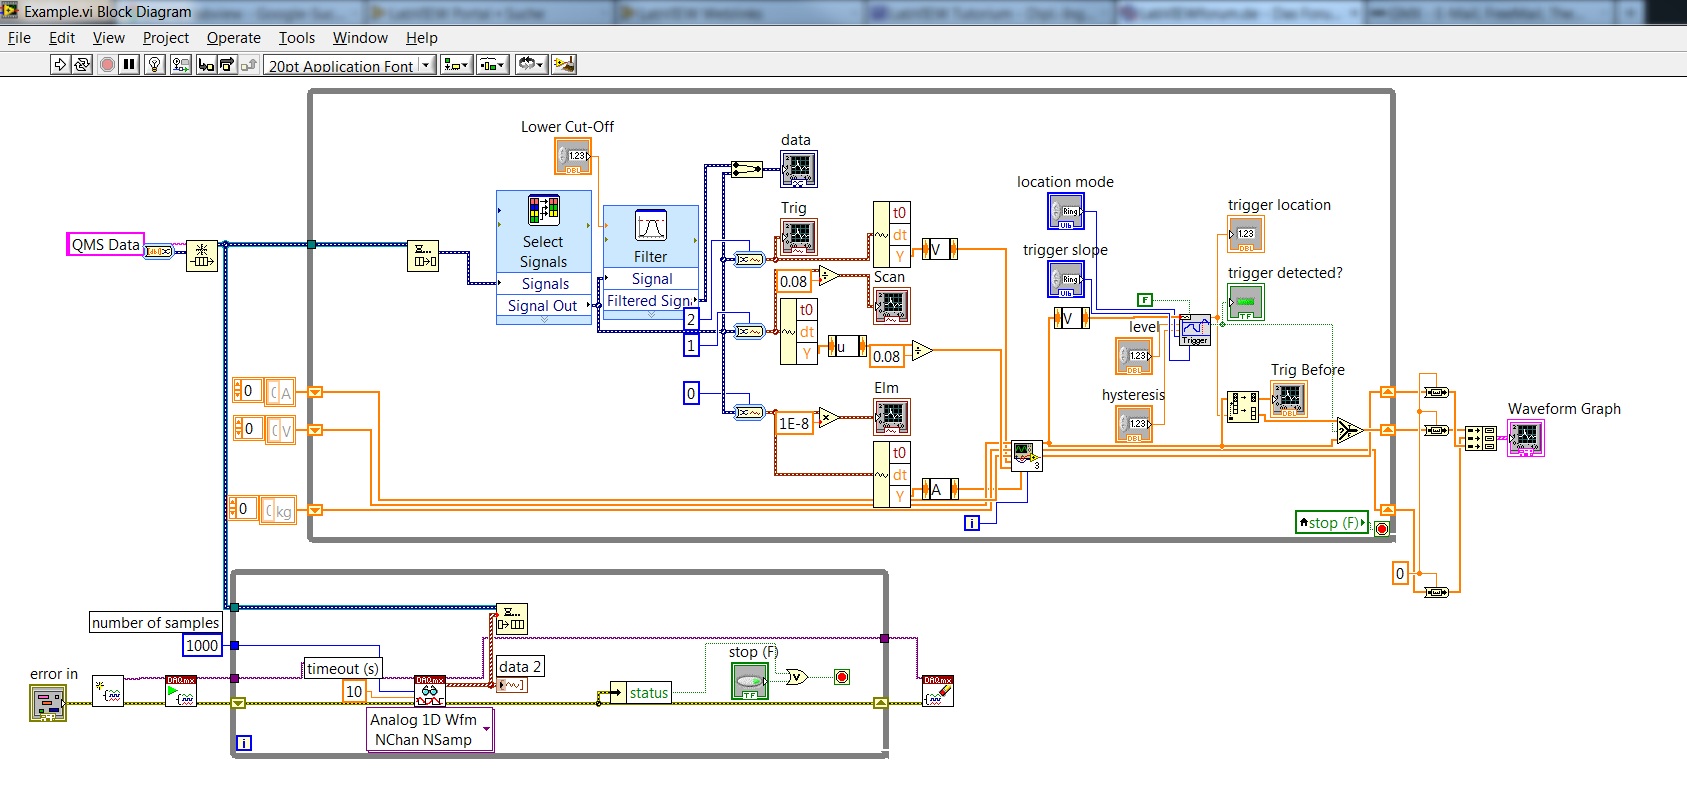Click the stop (F) local variable
Viewport: 1687px width, 801px height.
tap(1331, 522)
